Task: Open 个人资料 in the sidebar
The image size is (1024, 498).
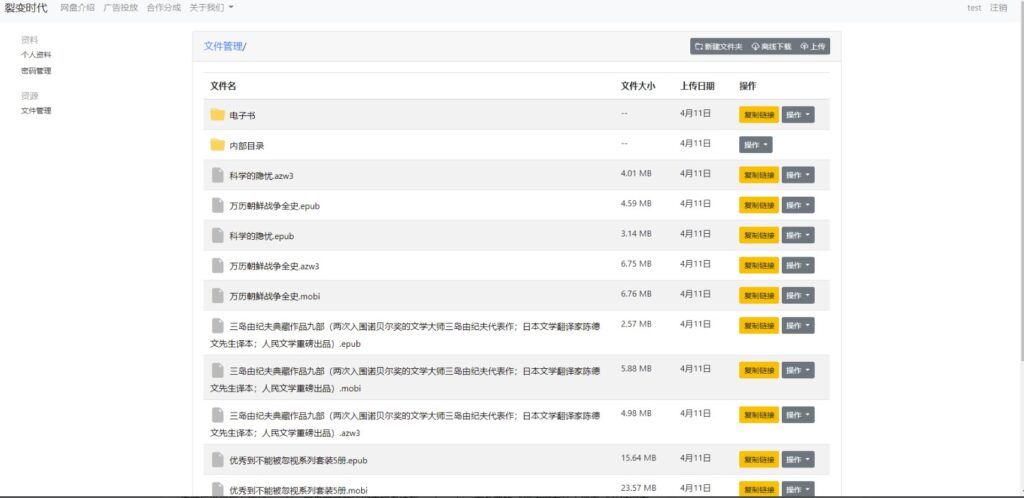Action: (36, 55)
